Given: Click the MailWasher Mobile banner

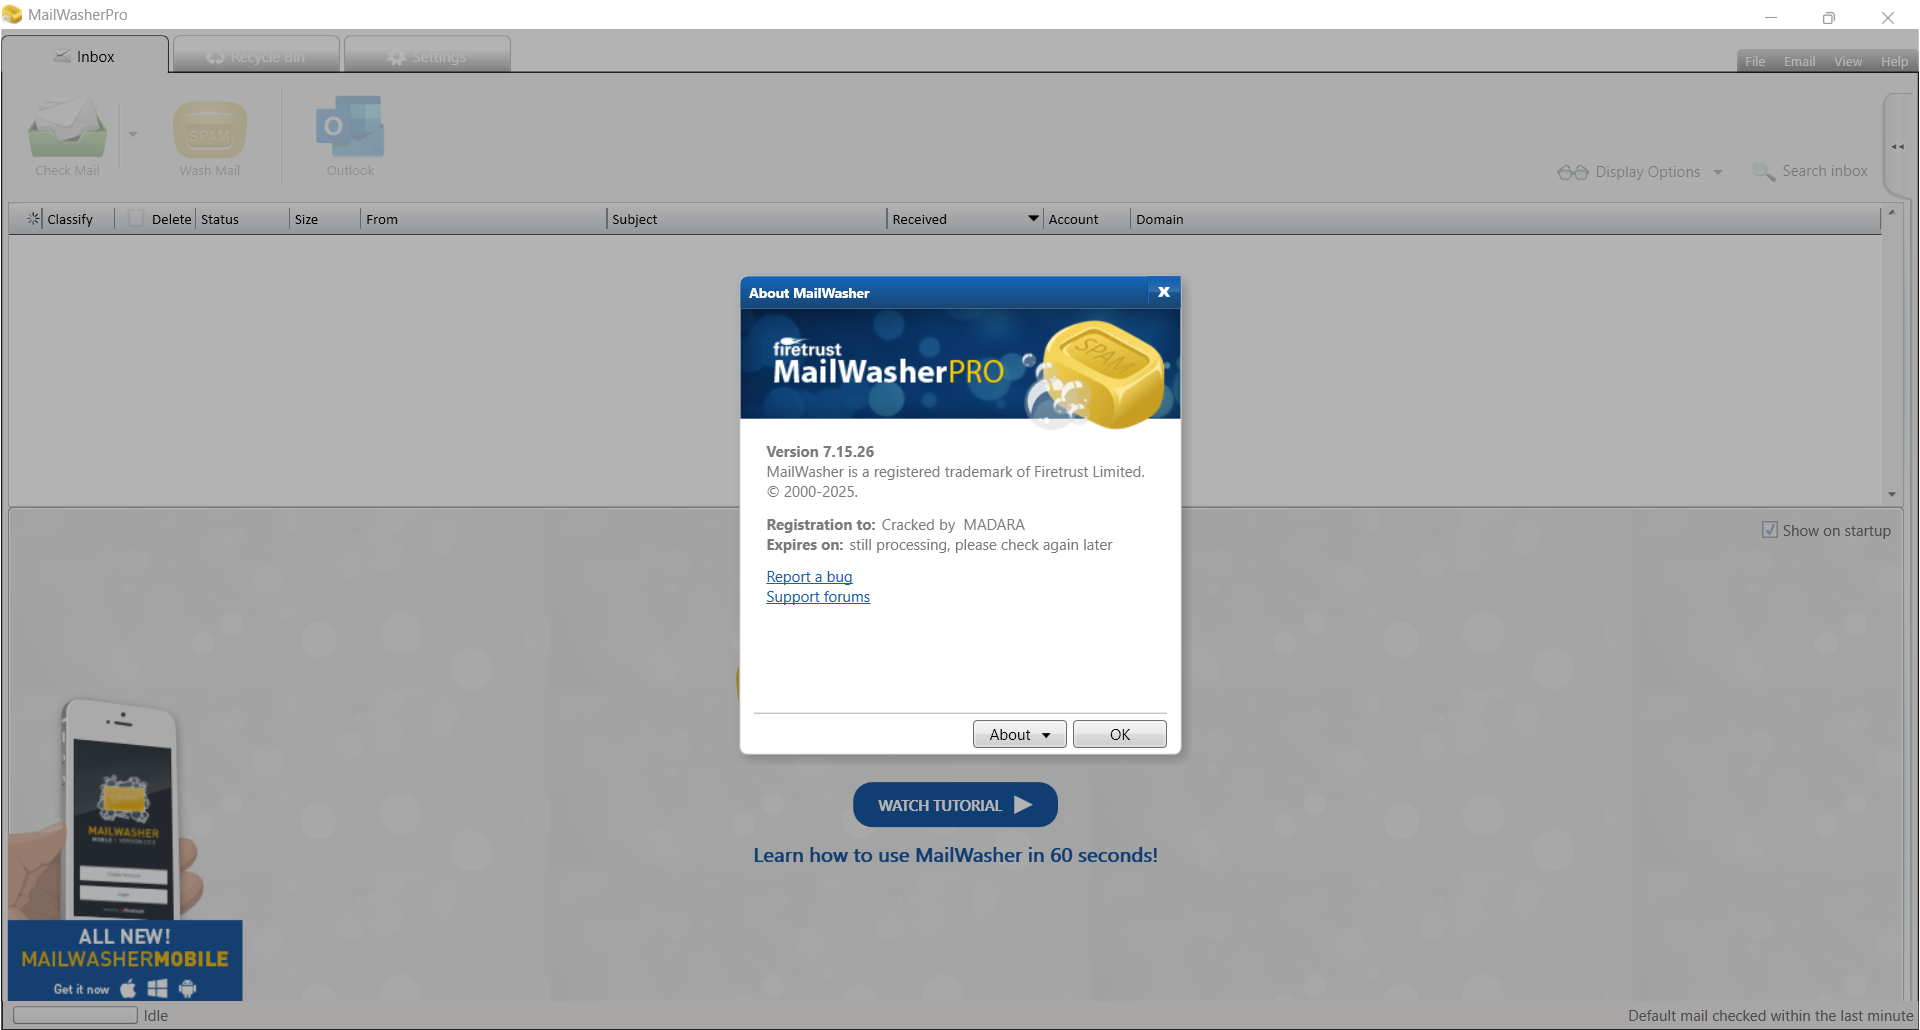Looking at the screenshot, I should pyautogui.click(x=125, y=960).
